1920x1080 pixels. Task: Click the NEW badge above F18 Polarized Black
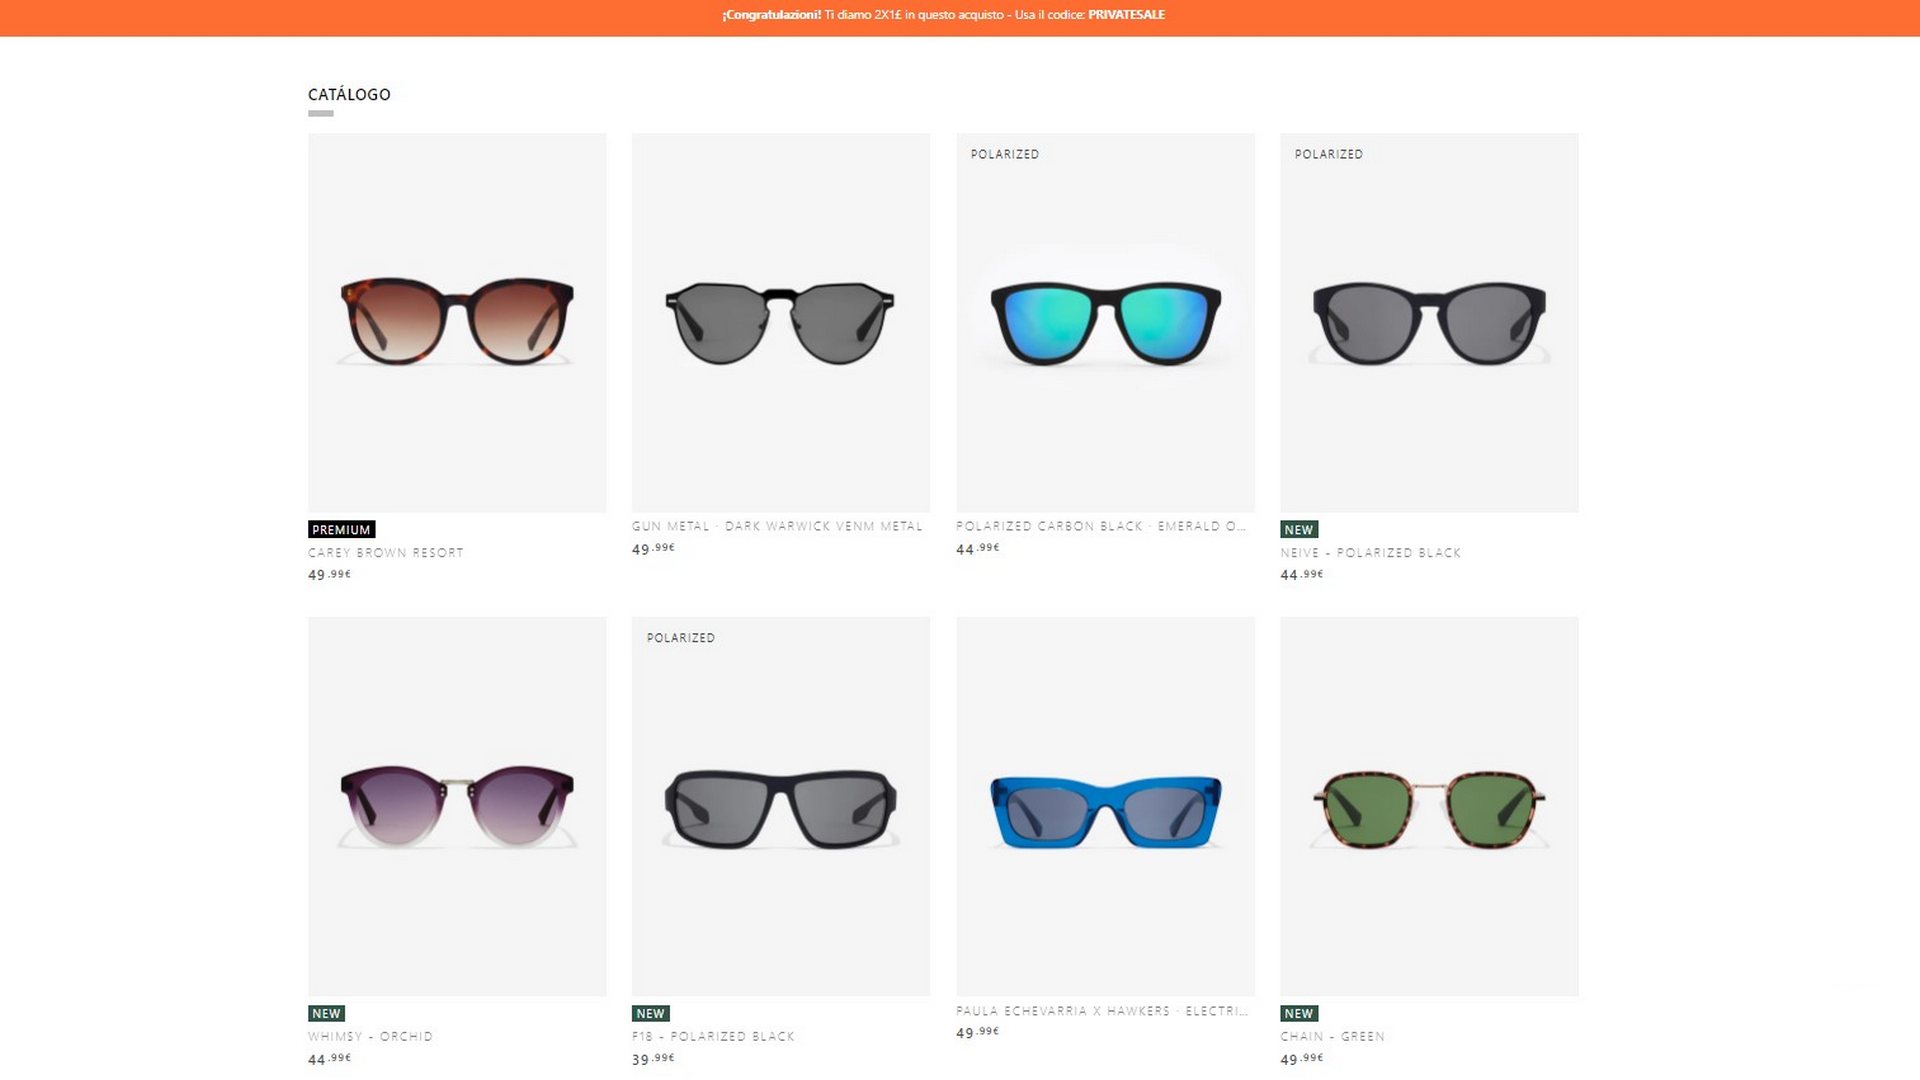coord(650,1013)
